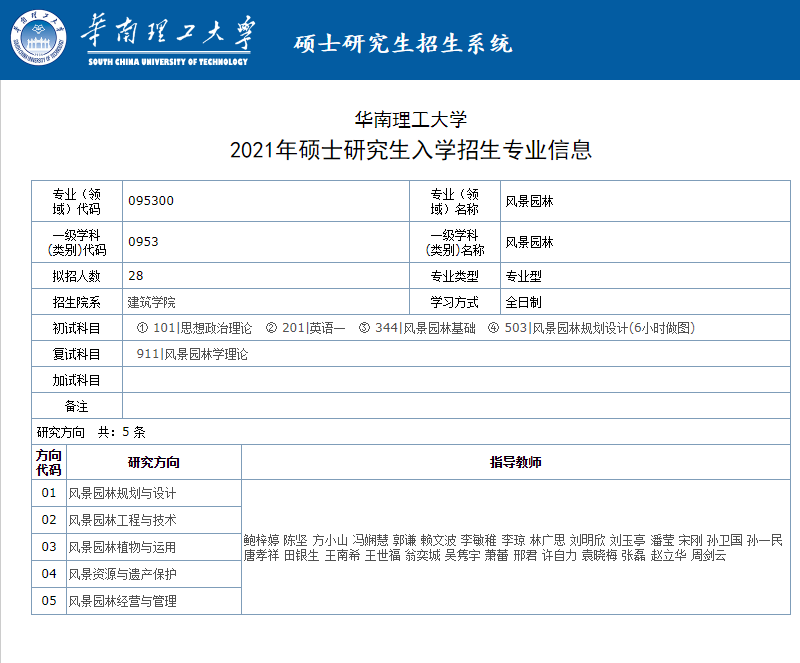800x663 pixels.
Task: Click the 复试科目 row label
Action: [77, 354]
